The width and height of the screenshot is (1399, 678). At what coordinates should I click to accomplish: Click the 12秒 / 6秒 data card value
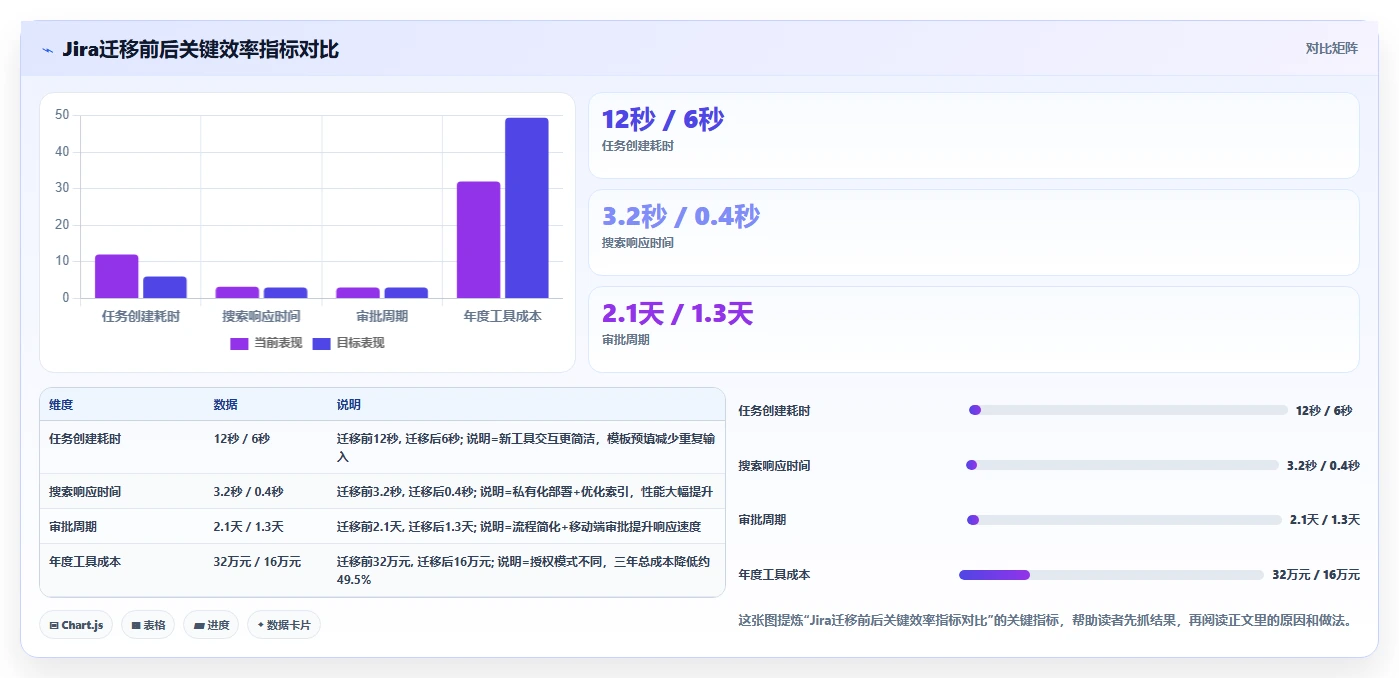[663, 119]
